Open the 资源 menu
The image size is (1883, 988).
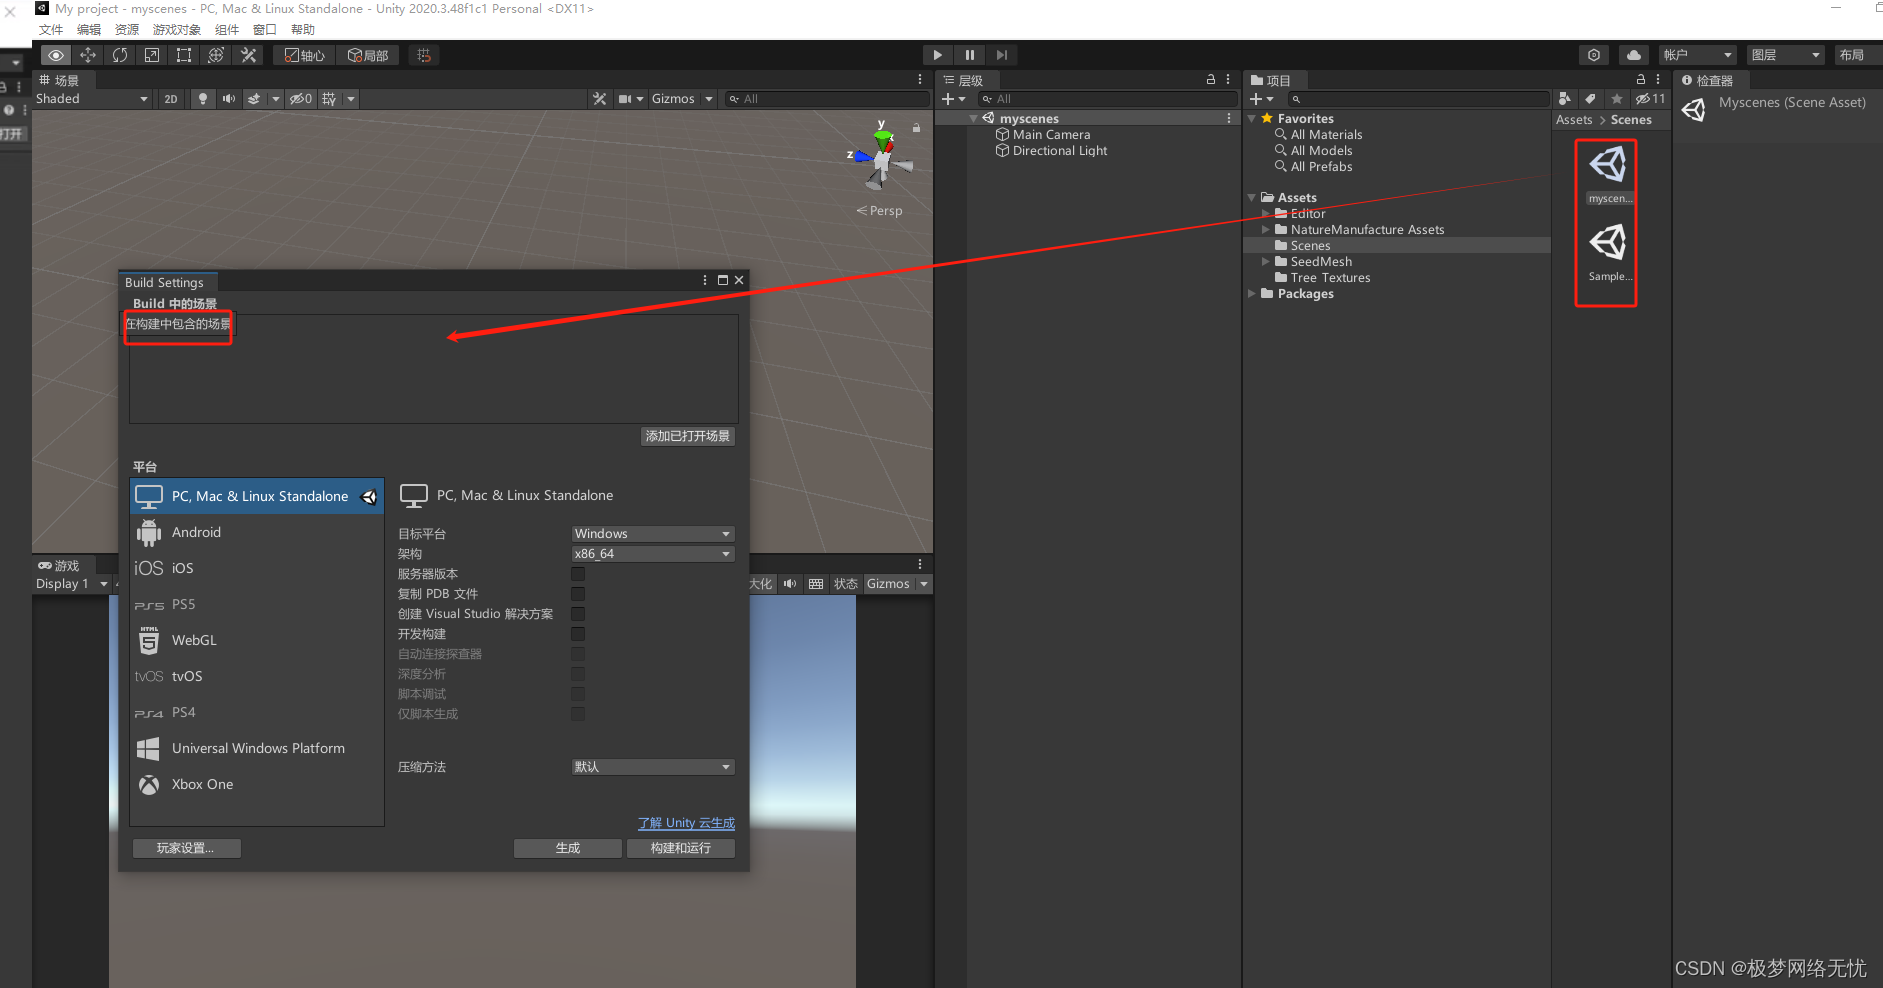coord(127,30)
